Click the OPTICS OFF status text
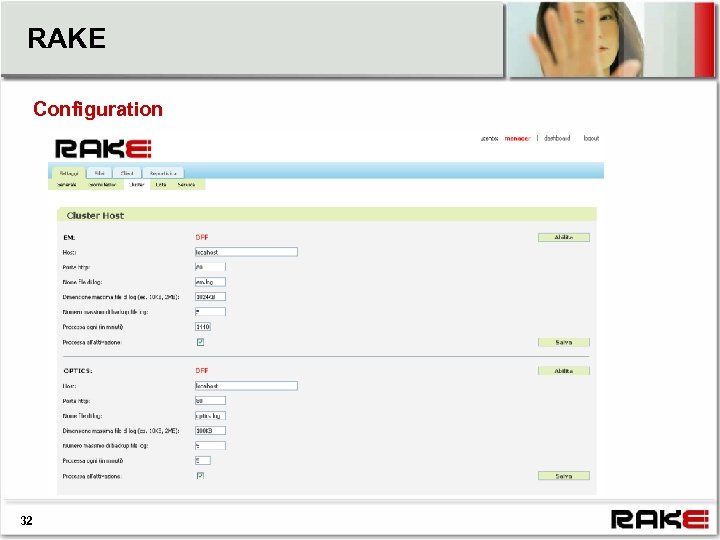The image size is (720, 540). (202, 371)
